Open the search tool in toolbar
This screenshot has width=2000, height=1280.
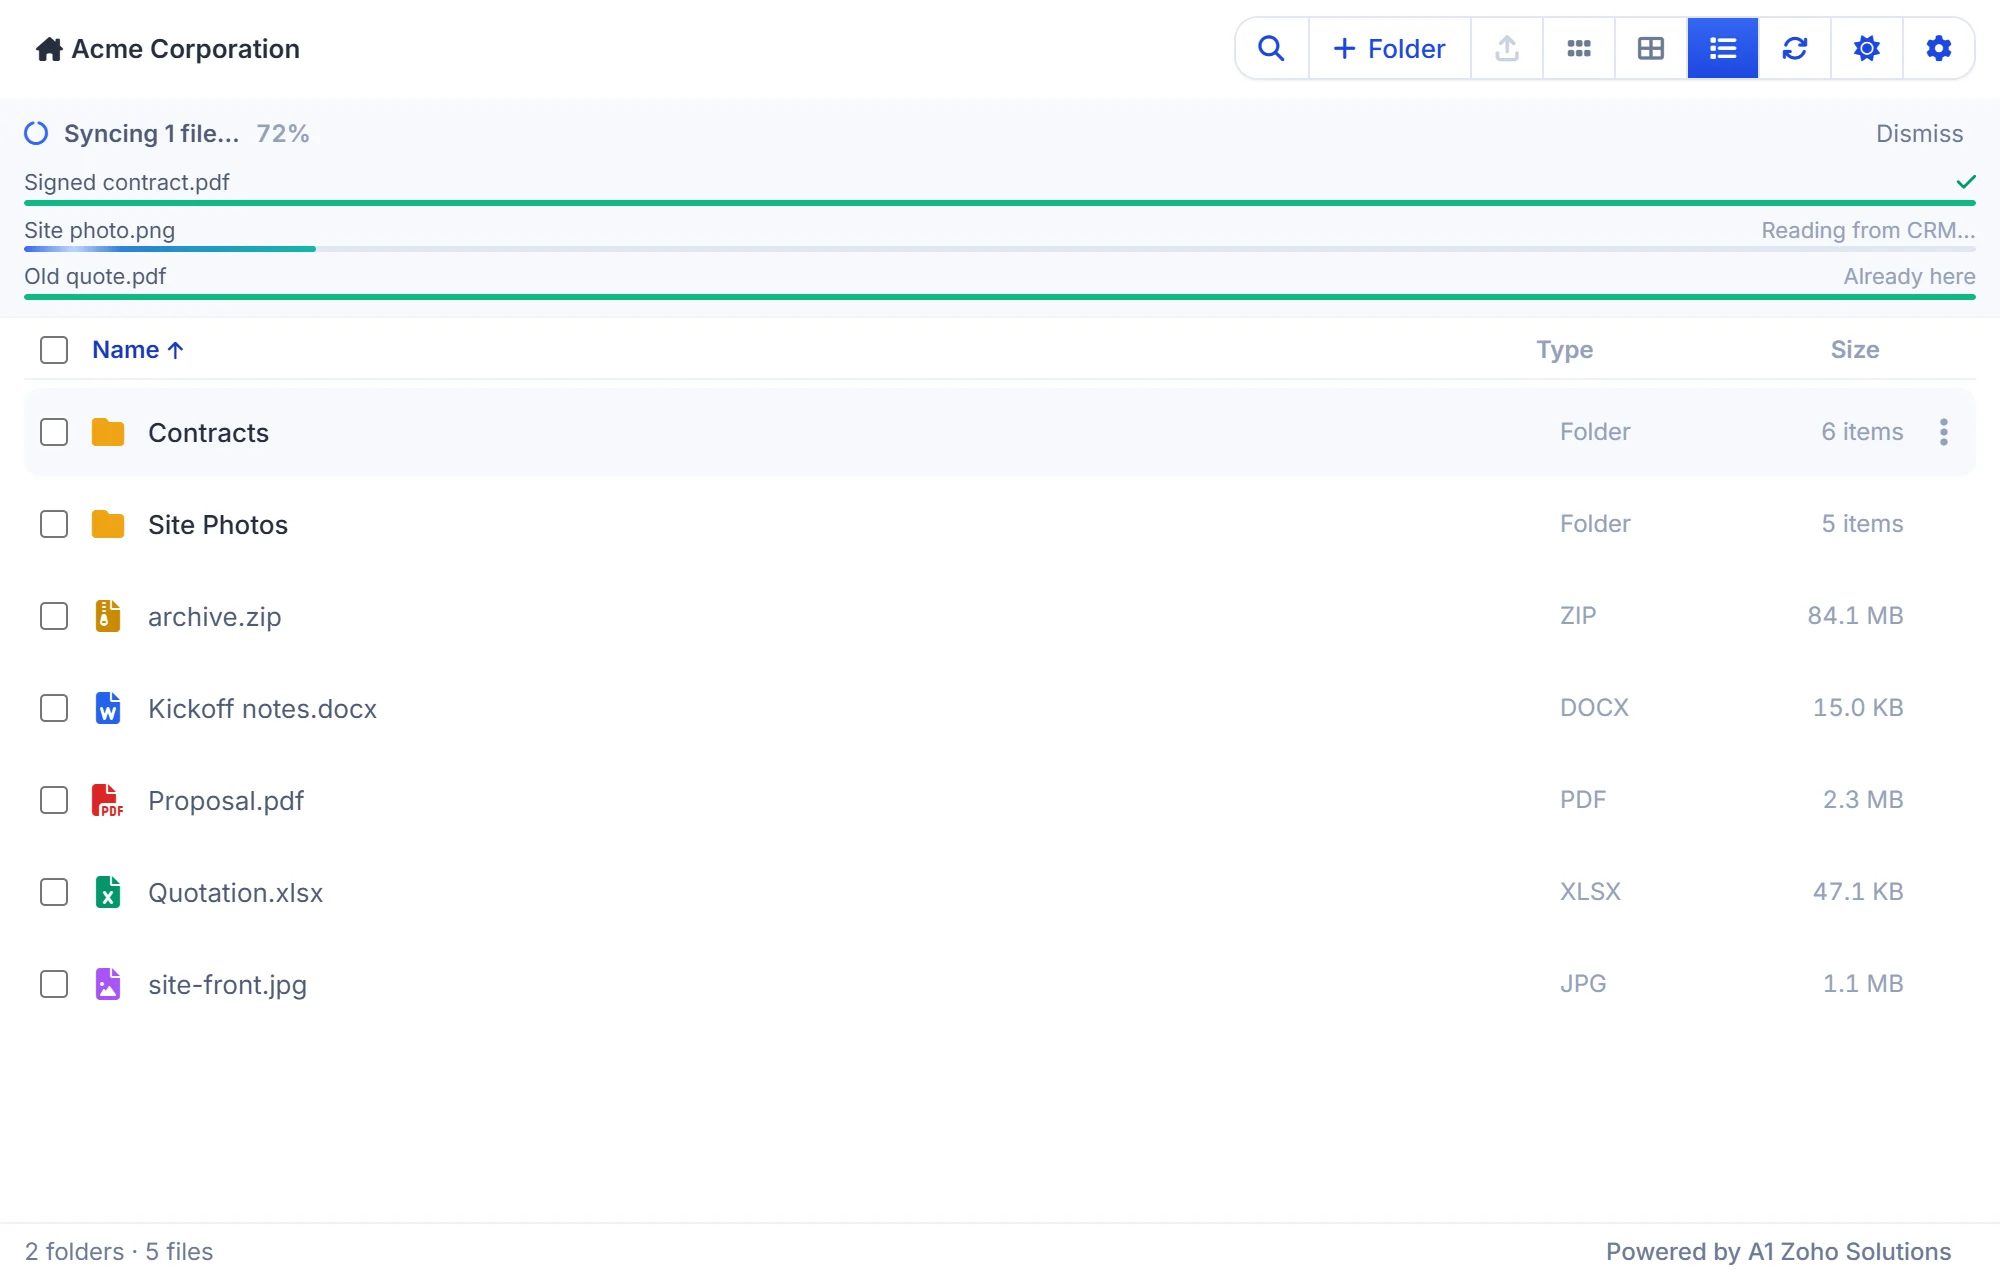point(1271,48)
